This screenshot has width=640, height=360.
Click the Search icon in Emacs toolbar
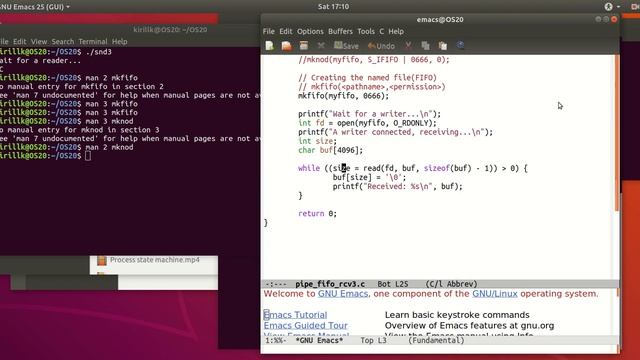tap(460, 45)
